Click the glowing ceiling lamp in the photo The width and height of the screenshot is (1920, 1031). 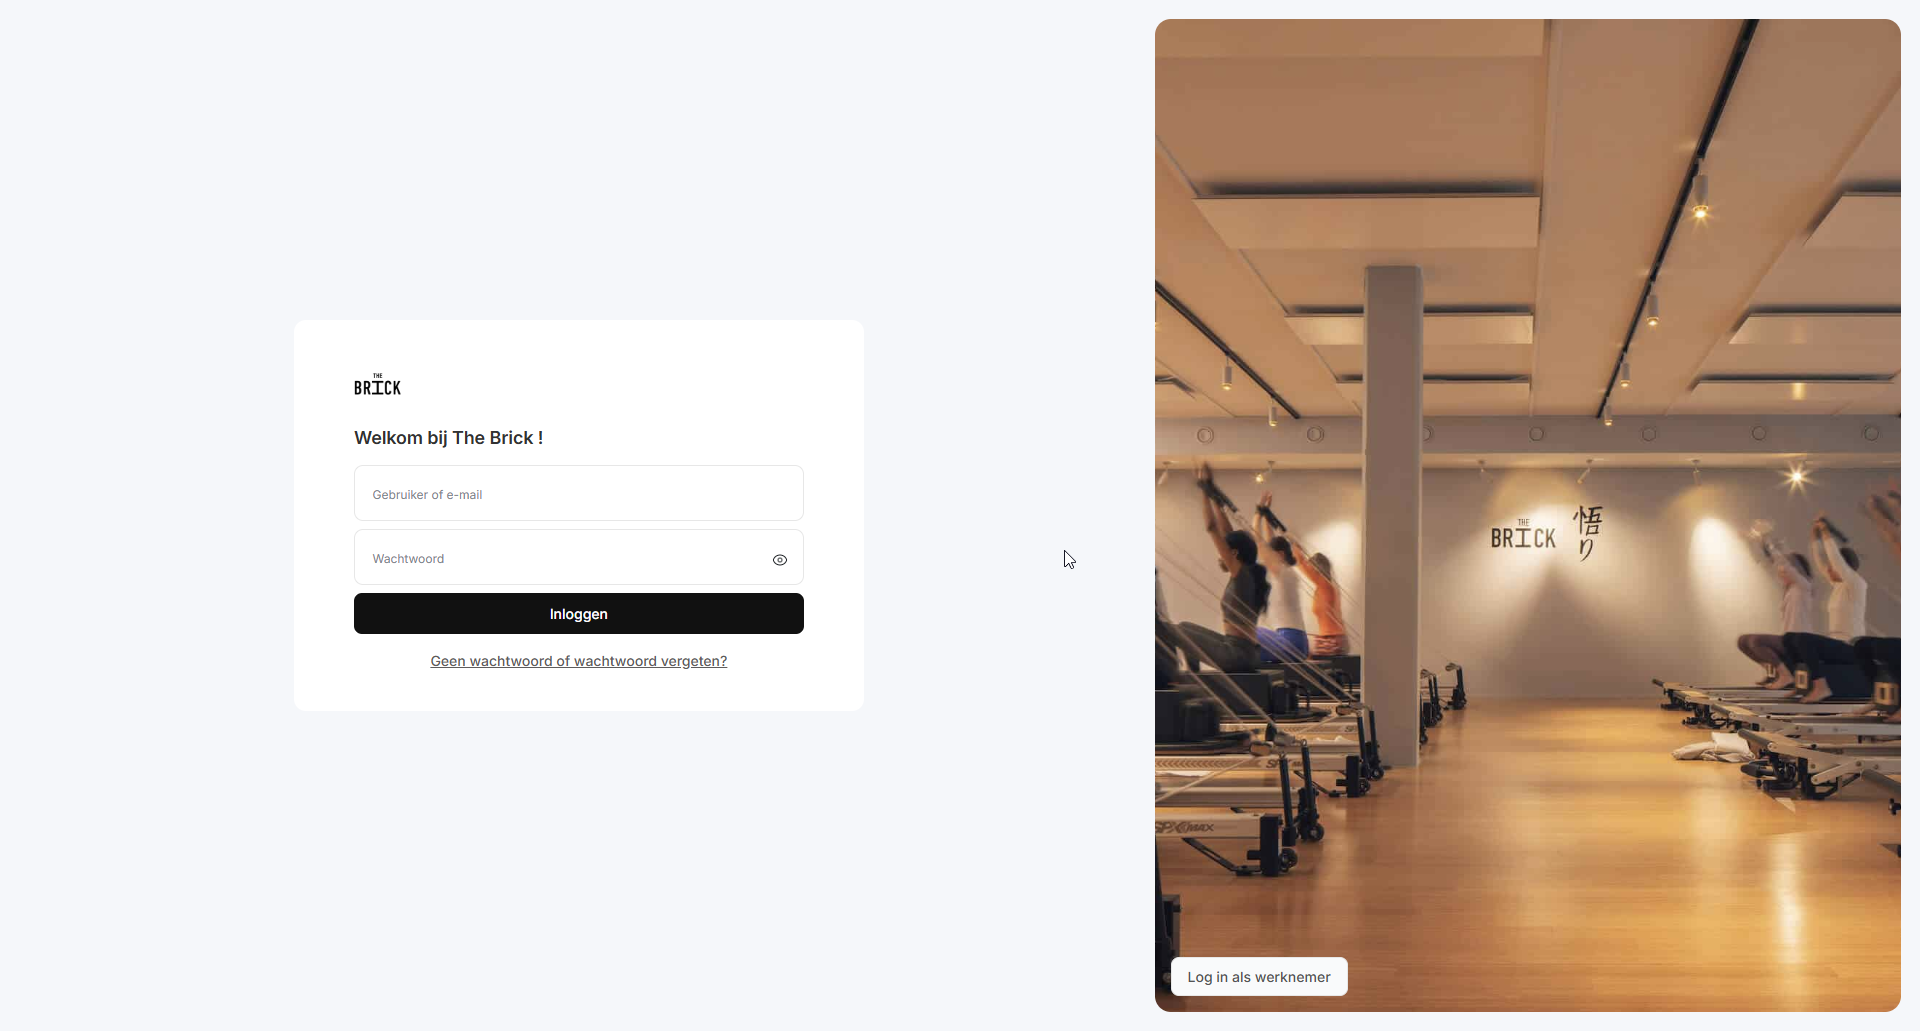tap(1700, 210)
